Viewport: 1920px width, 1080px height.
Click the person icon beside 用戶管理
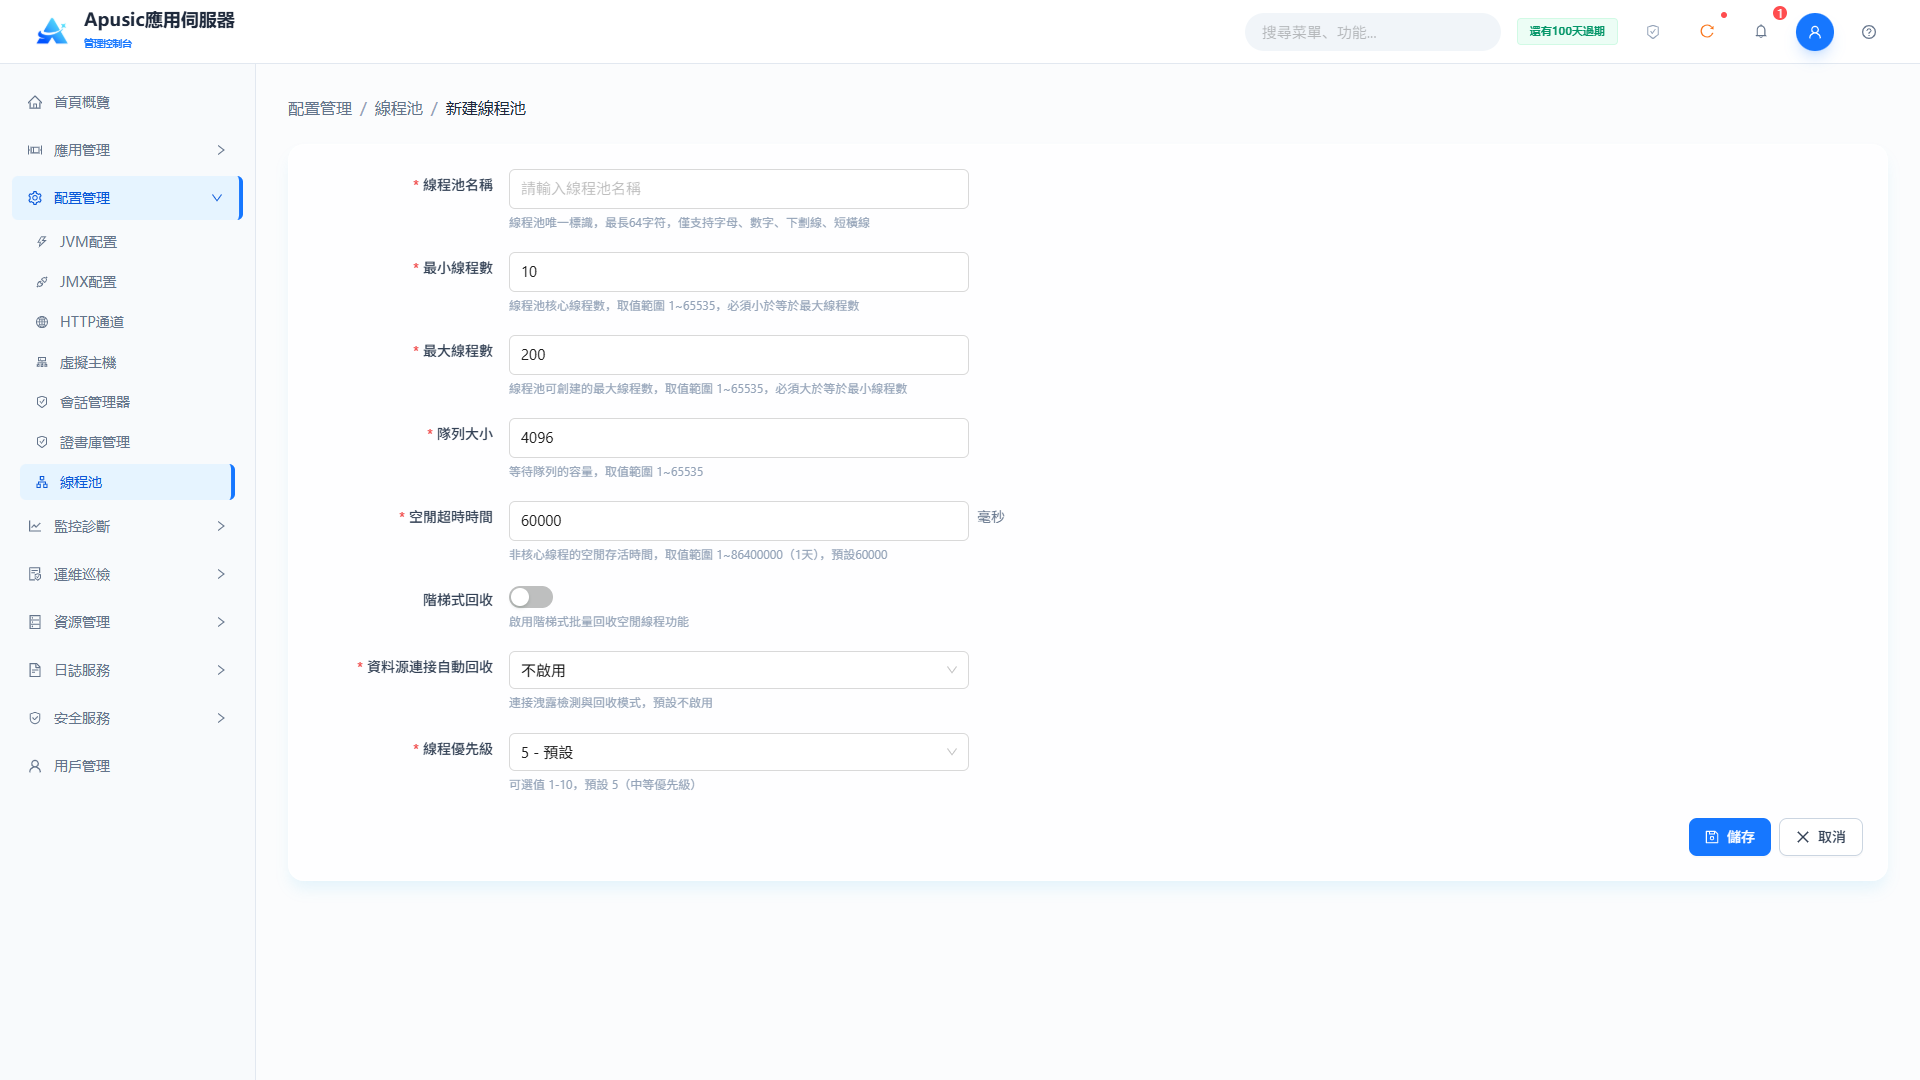click(x=35, y=766)
